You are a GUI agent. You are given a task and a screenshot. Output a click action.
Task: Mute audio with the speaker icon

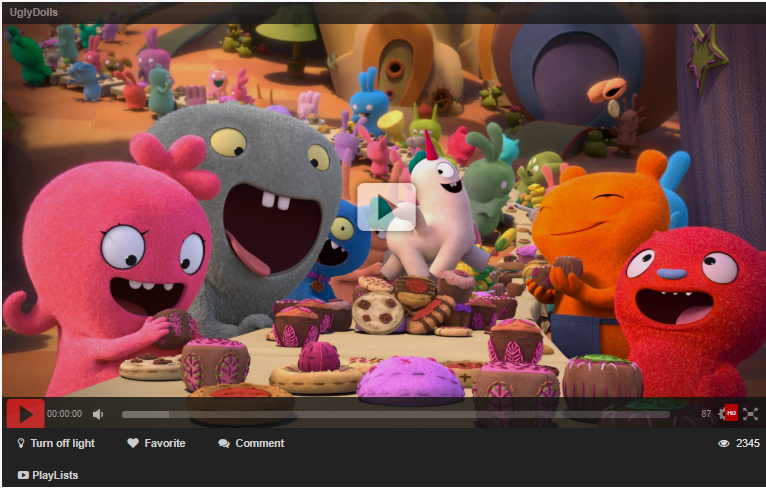click(98, 414)
